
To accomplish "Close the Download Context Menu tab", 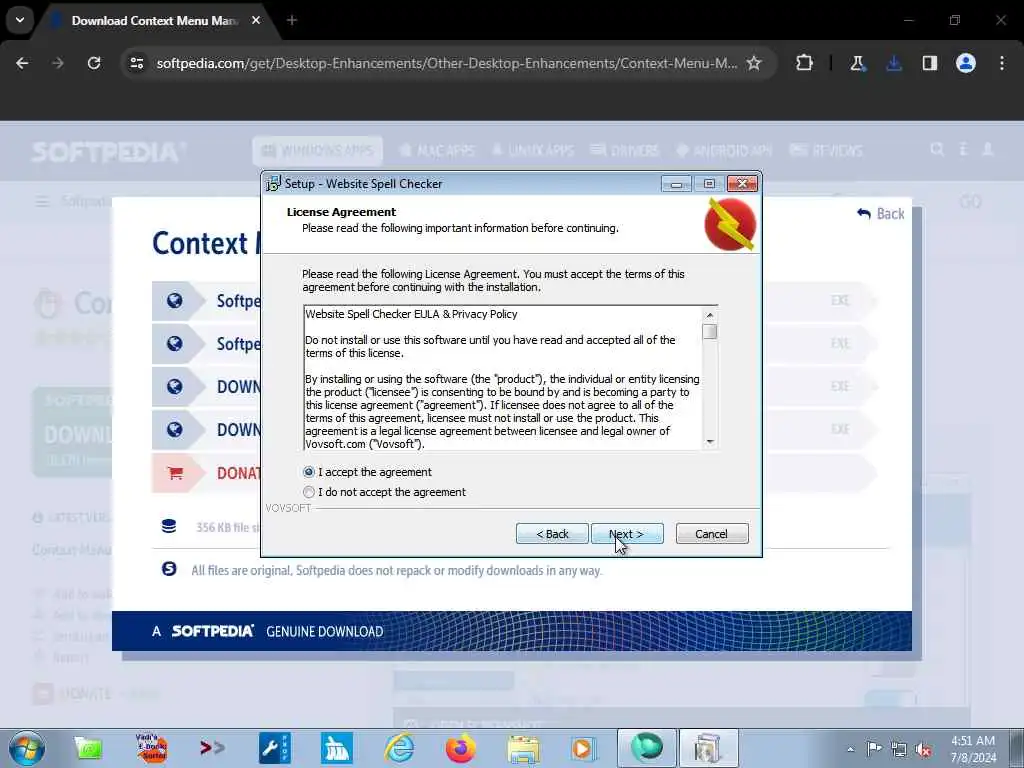I will click(256, 20).
